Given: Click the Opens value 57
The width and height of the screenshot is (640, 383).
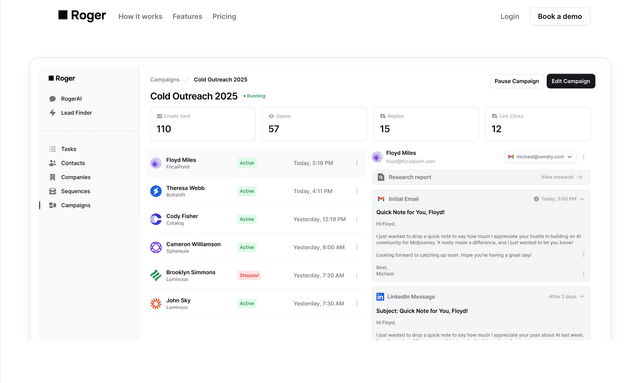Looking at the screenshot, I should pyautogui.click(x=273, y=129).
